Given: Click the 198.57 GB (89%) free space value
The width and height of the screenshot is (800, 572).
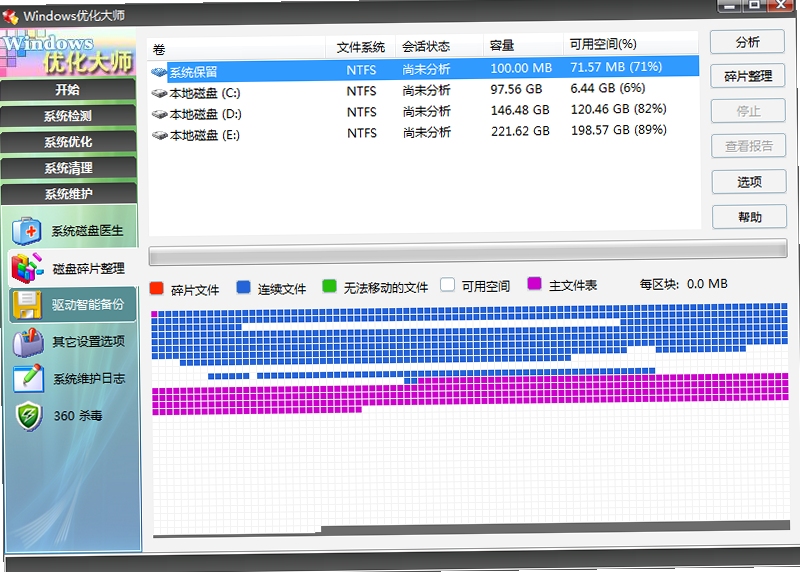Looking at the screenshot, I should [619, 130].
